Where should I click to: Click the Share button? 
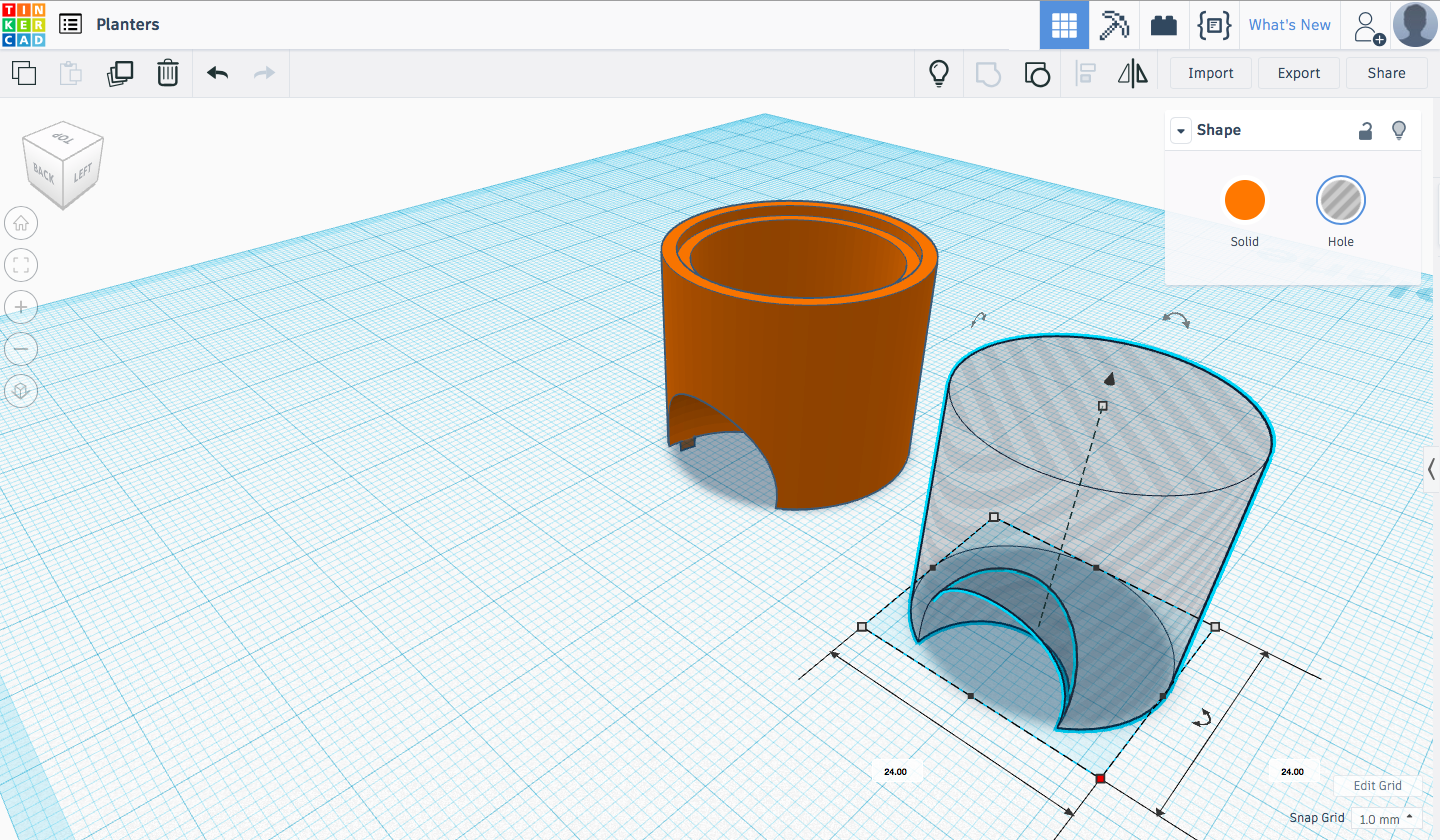pos(1386,73)
